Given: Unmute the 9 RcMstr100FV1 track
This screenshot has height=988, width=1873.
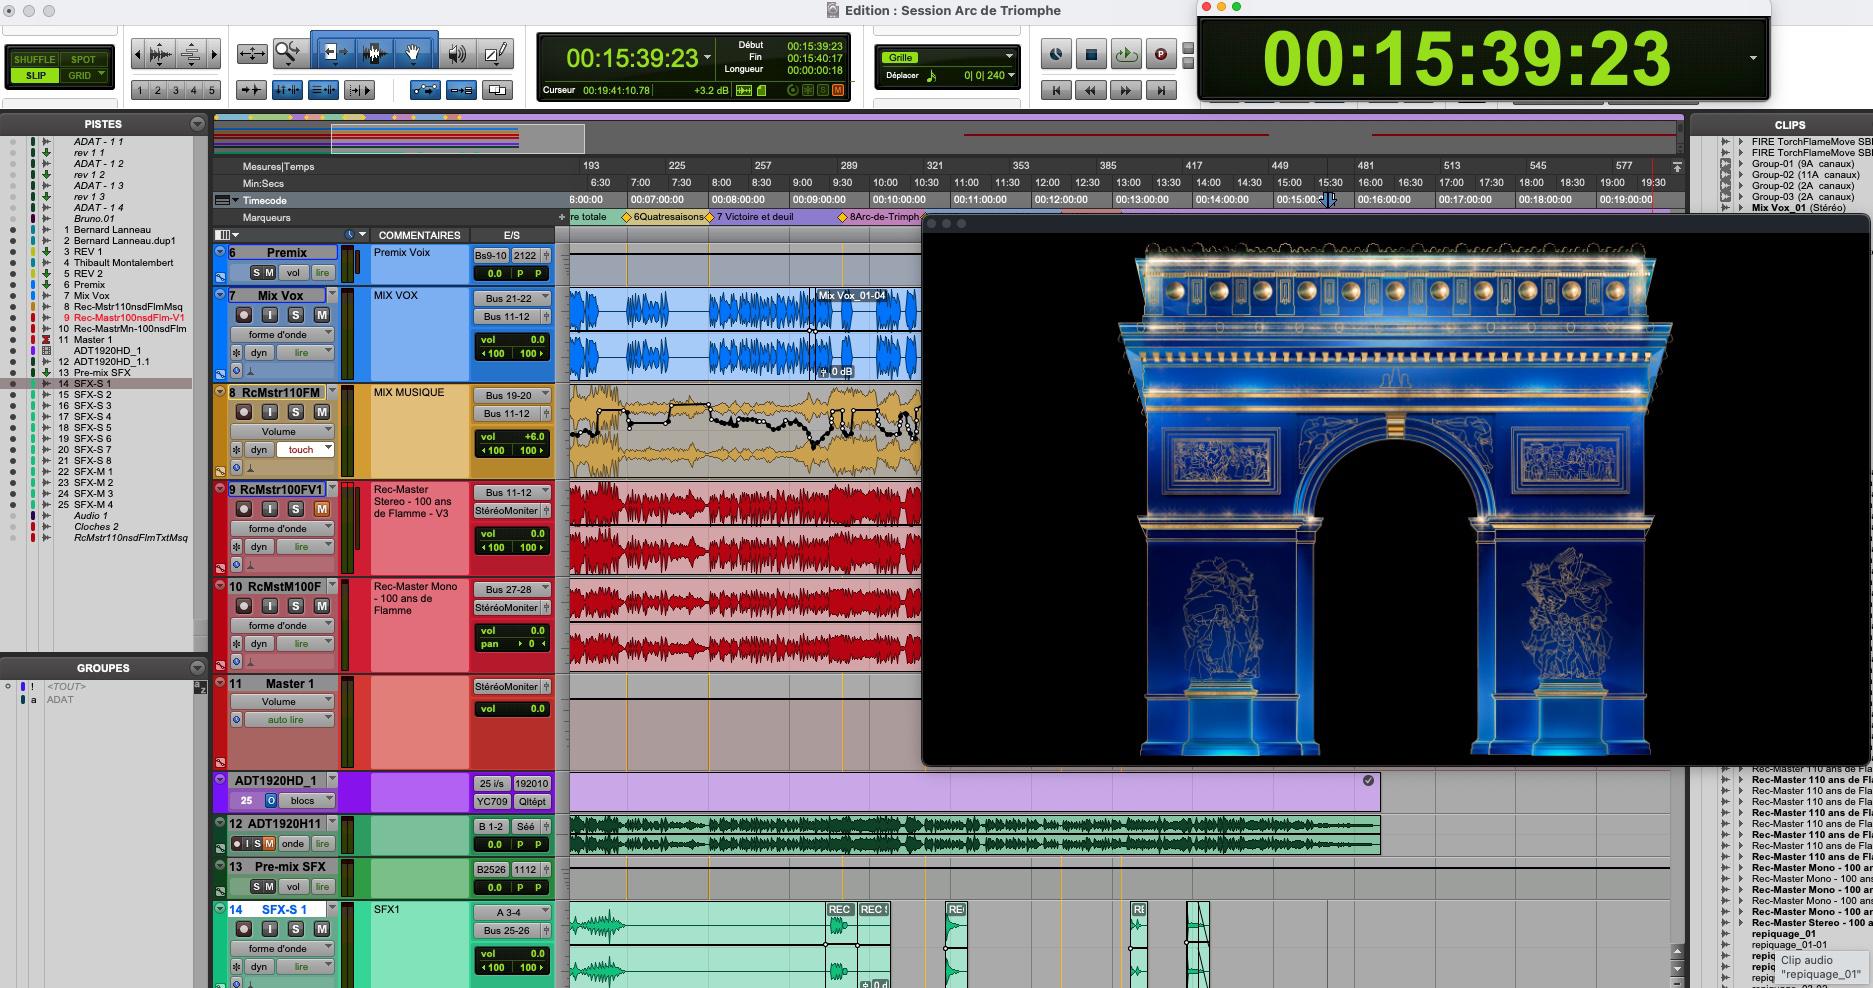Looking at the screenshot, I should (322, 508).
